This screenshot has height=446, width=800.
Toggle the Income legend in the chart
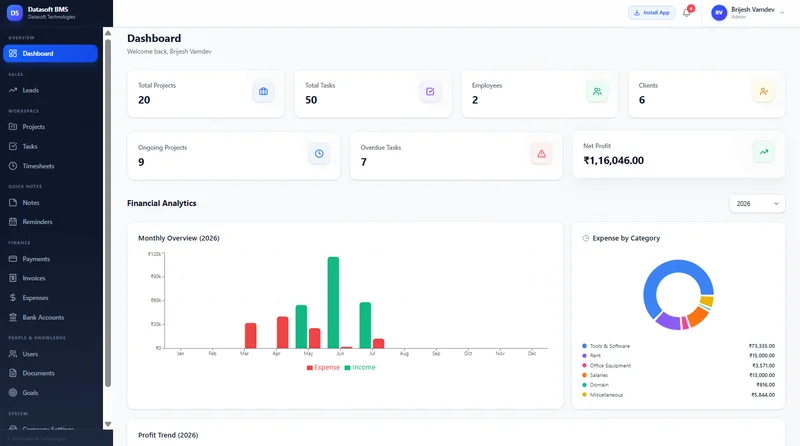pyautogui.click(x=360, y=367)
